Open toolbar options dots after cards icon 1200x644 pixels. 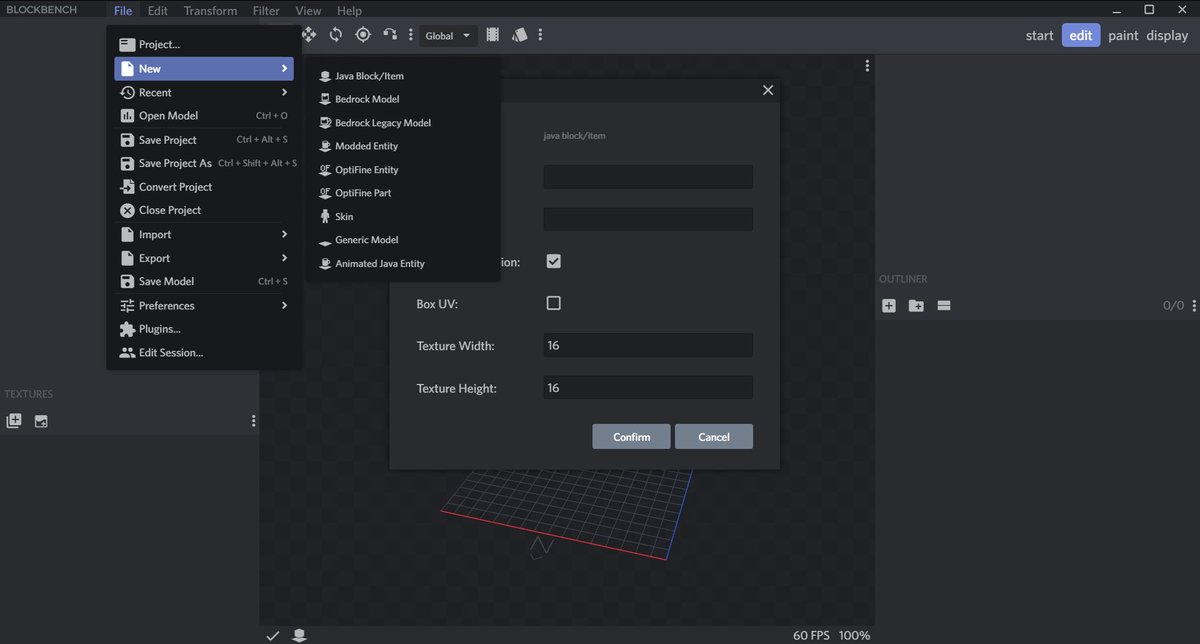click(541, 35)
